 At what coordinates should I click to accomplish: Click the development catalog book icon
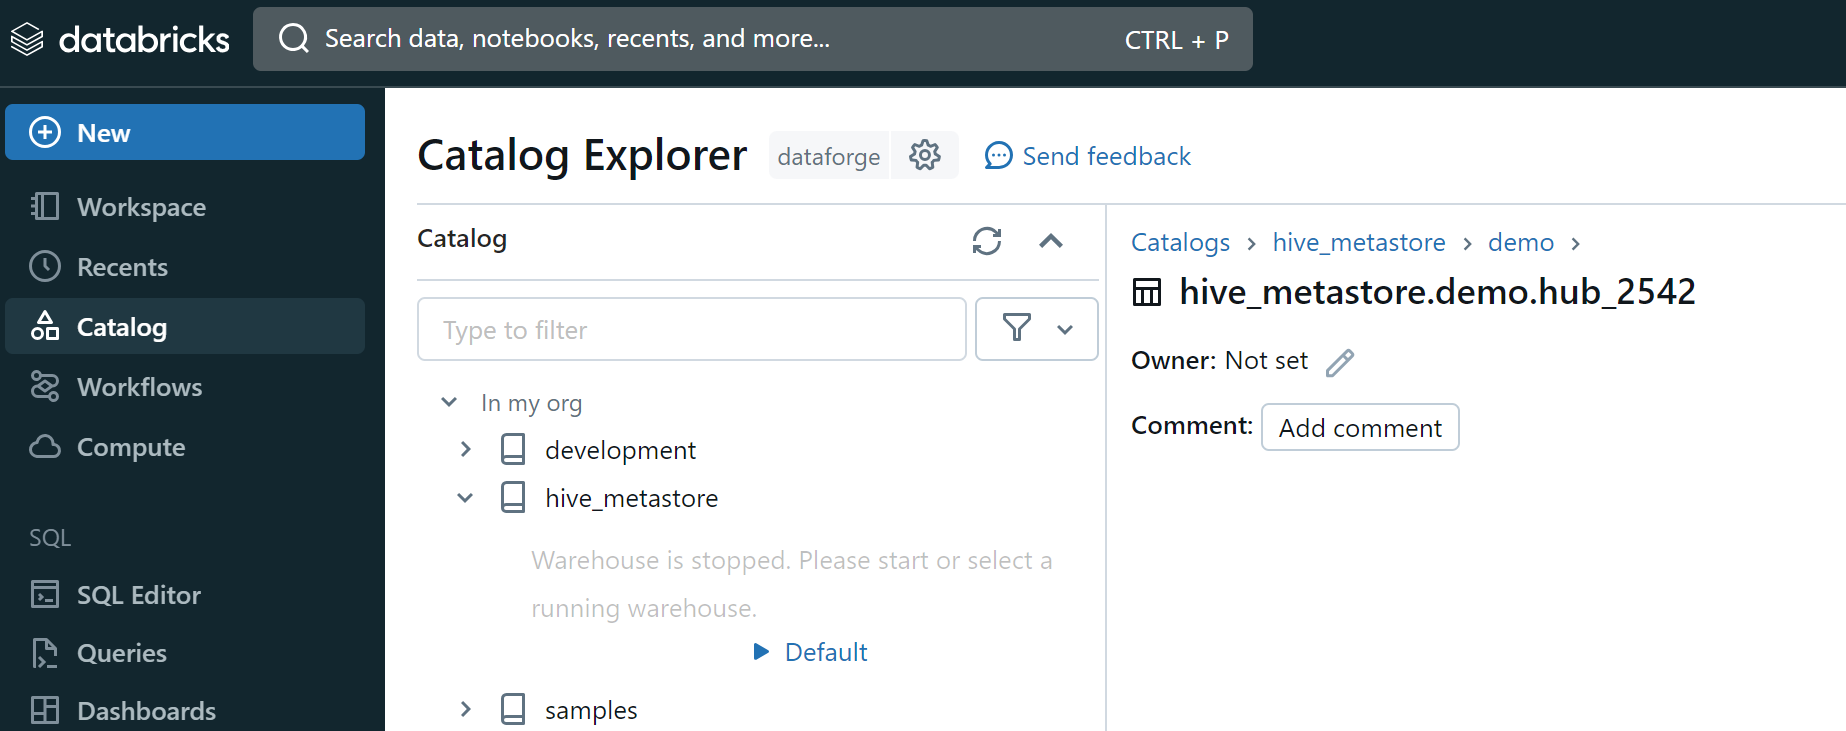(513, 449)
